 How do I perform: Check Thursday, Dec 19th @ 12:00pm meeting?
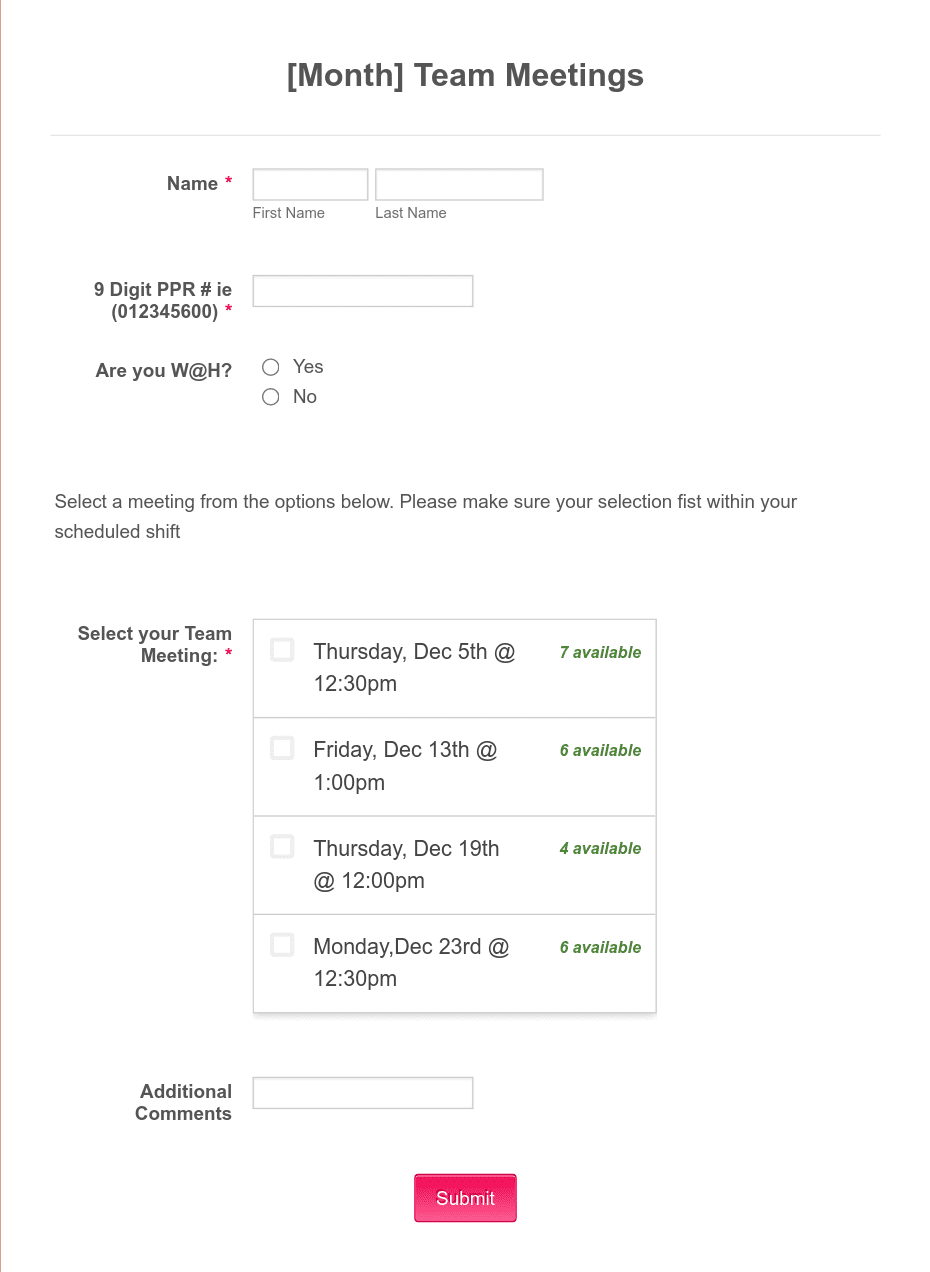click(282, 847)
